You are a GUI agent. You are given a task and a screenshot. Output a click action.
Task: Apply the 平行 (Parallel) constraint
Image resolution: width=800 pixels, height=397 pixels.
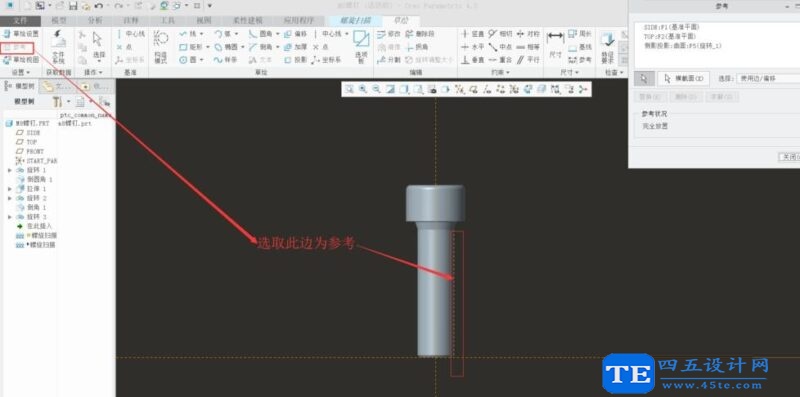pos(528,60)
